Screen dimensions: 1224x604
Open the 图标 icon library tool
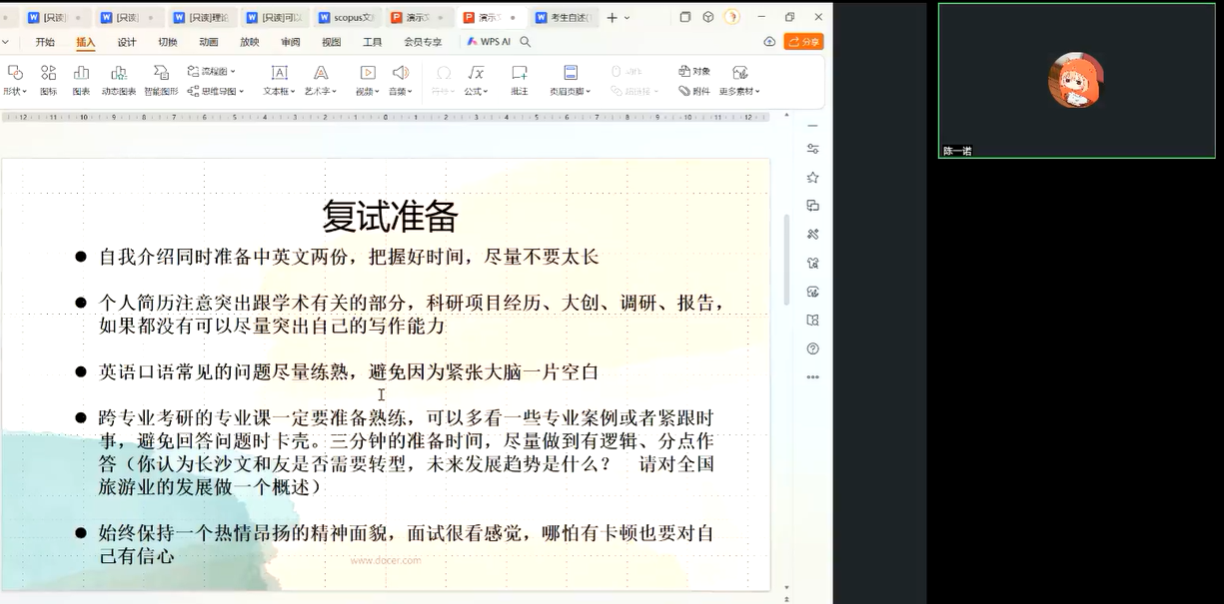point(48,79)
